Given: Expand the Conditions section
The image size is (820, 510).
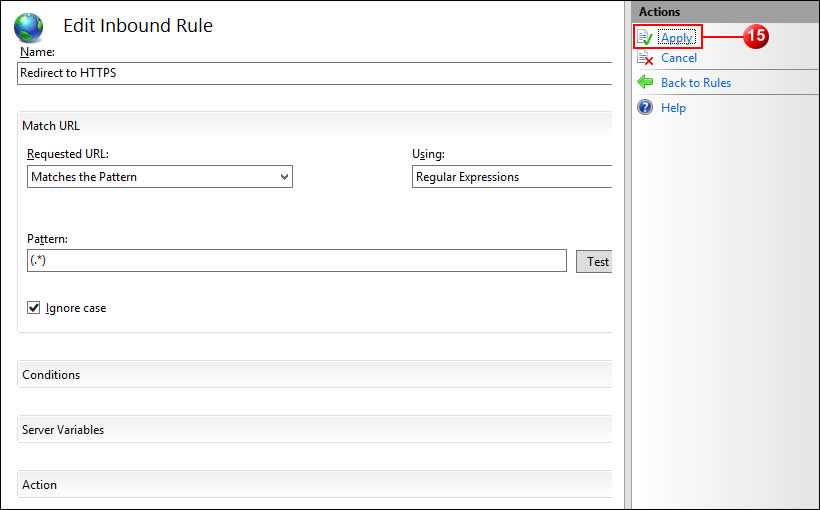Looking at the screenshot, I should [315, 375].
